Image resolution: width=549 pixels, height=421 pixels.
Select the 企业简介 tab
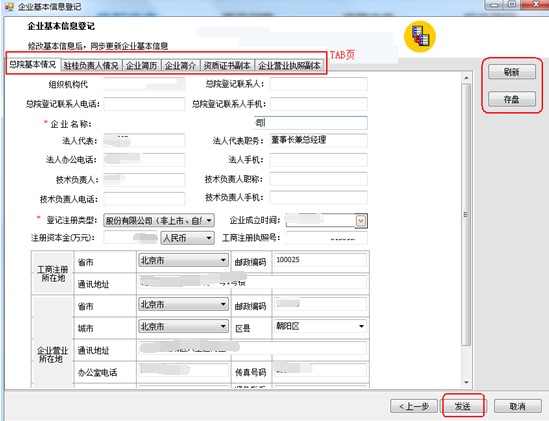[180, 65]
